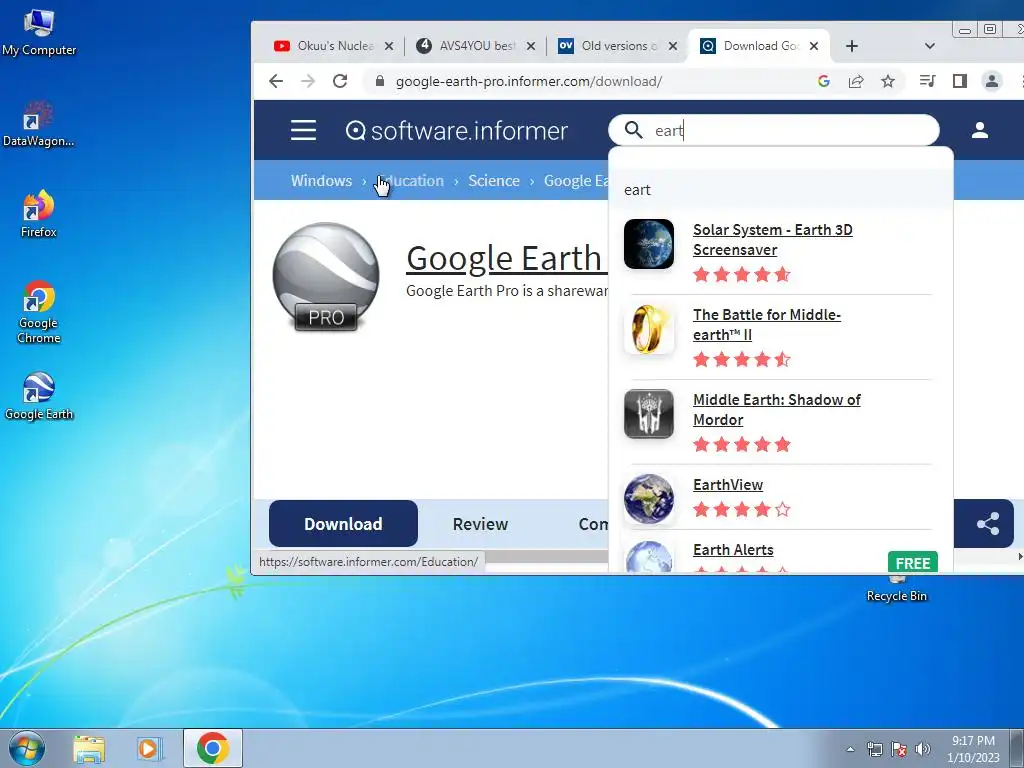
Task: Open the DataWagon desktop shortcut
Action: coord(39,124)
